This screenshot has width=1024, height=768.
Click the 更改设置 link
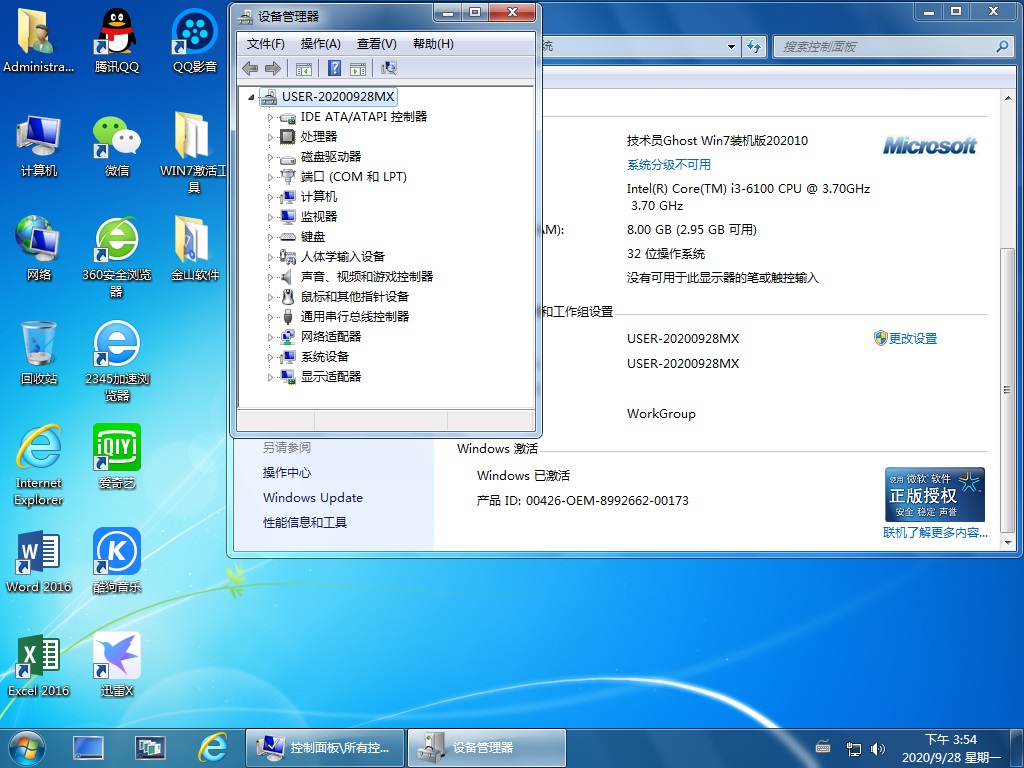tap(912, 339)
